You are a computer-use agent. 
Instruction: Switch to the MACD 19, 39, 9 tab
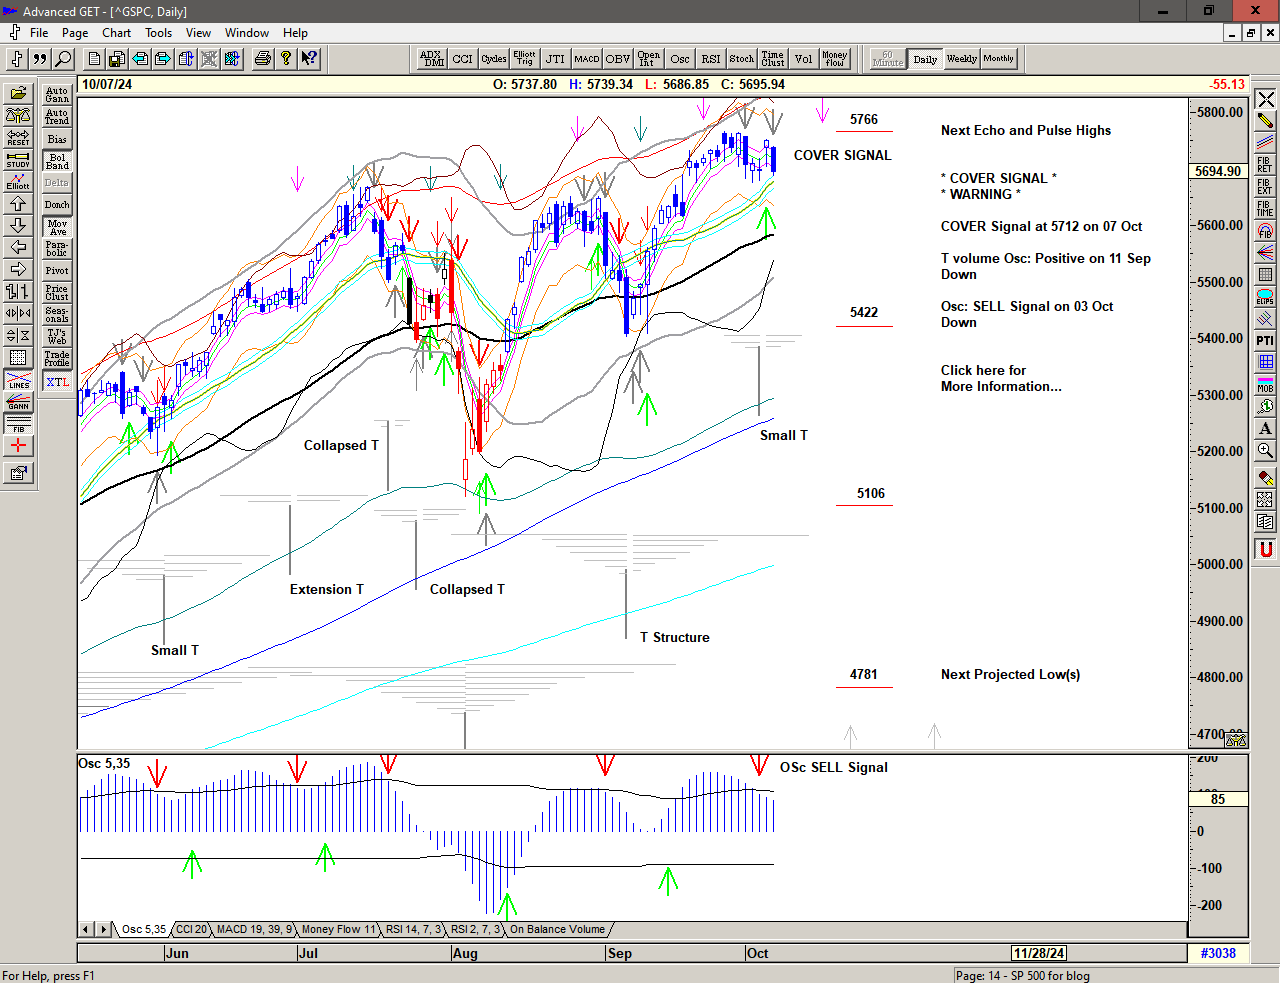tap(254, 929)
